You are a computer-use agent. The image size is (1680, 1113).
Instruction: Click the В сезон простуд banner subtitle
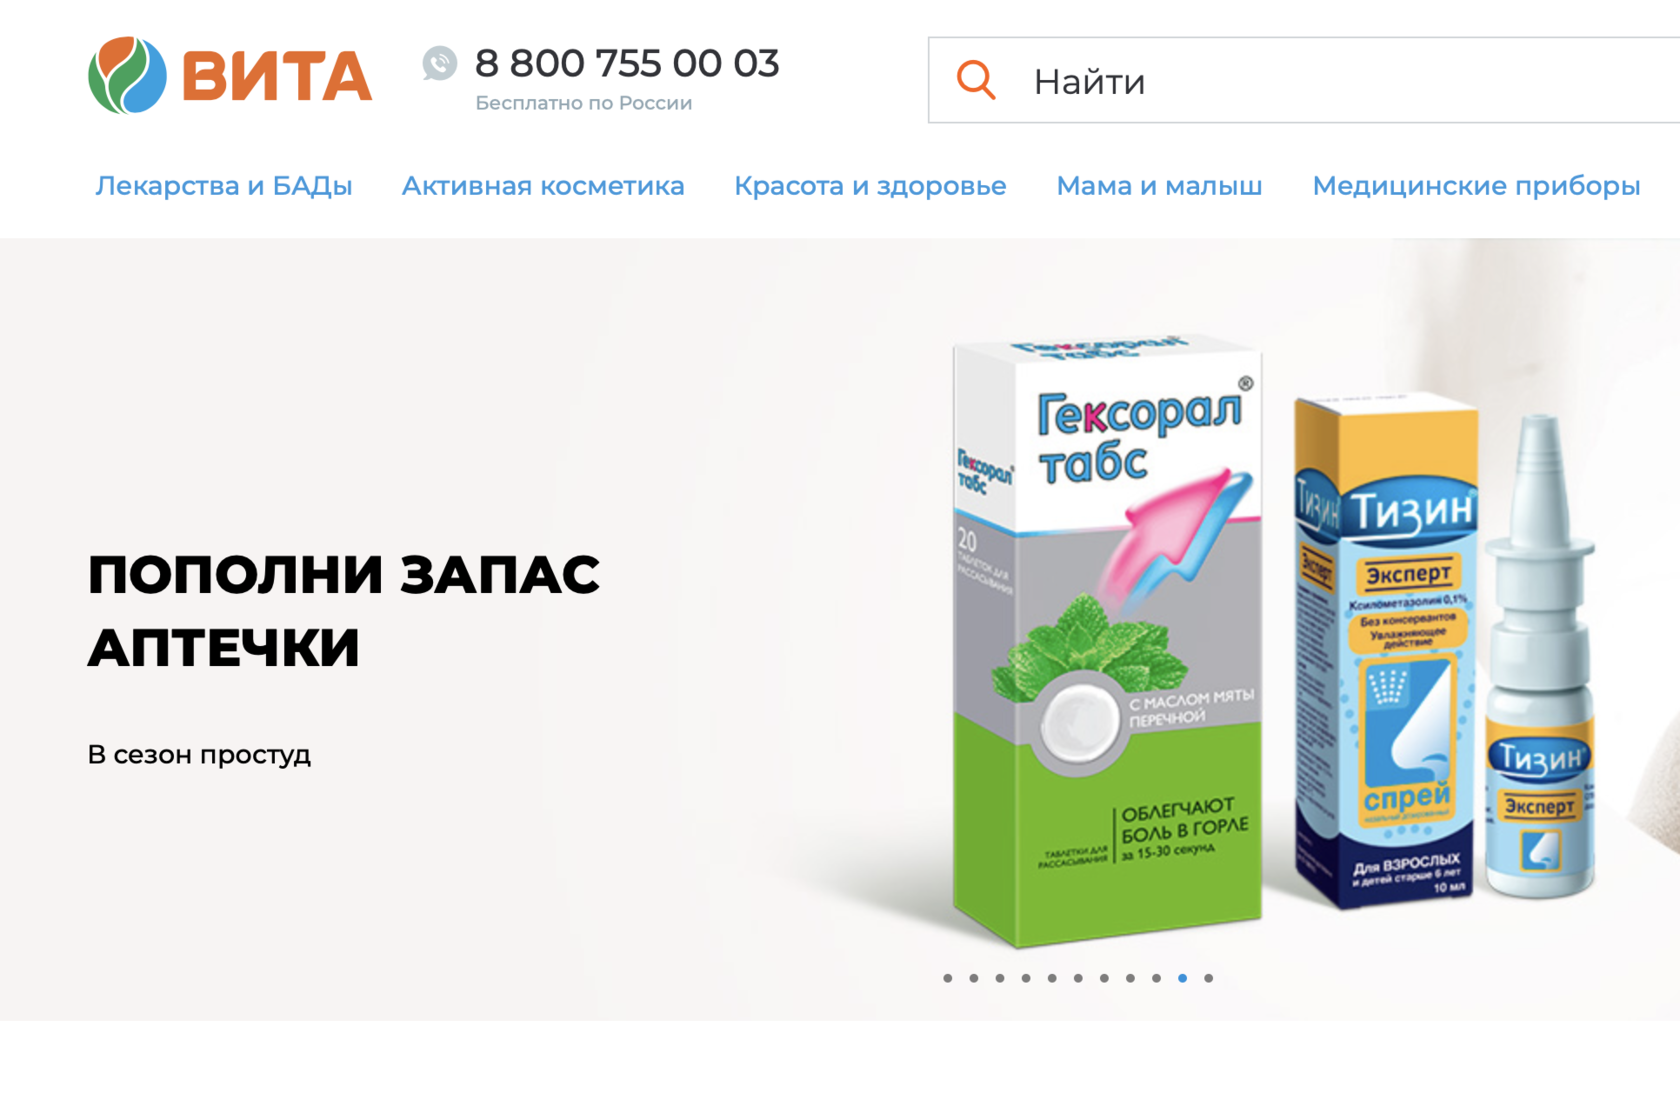click(199, 754)
